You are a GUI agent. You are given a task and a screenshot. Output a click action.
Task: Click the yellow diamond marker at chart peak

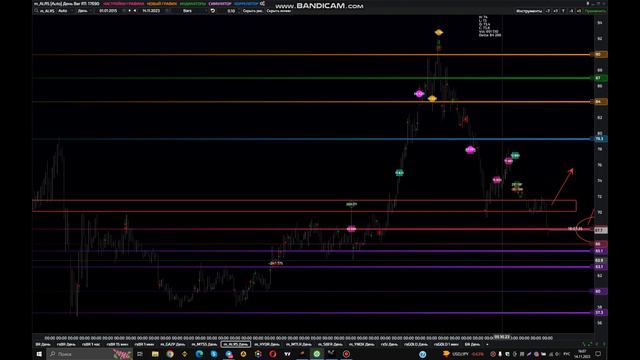click(439, 32)
